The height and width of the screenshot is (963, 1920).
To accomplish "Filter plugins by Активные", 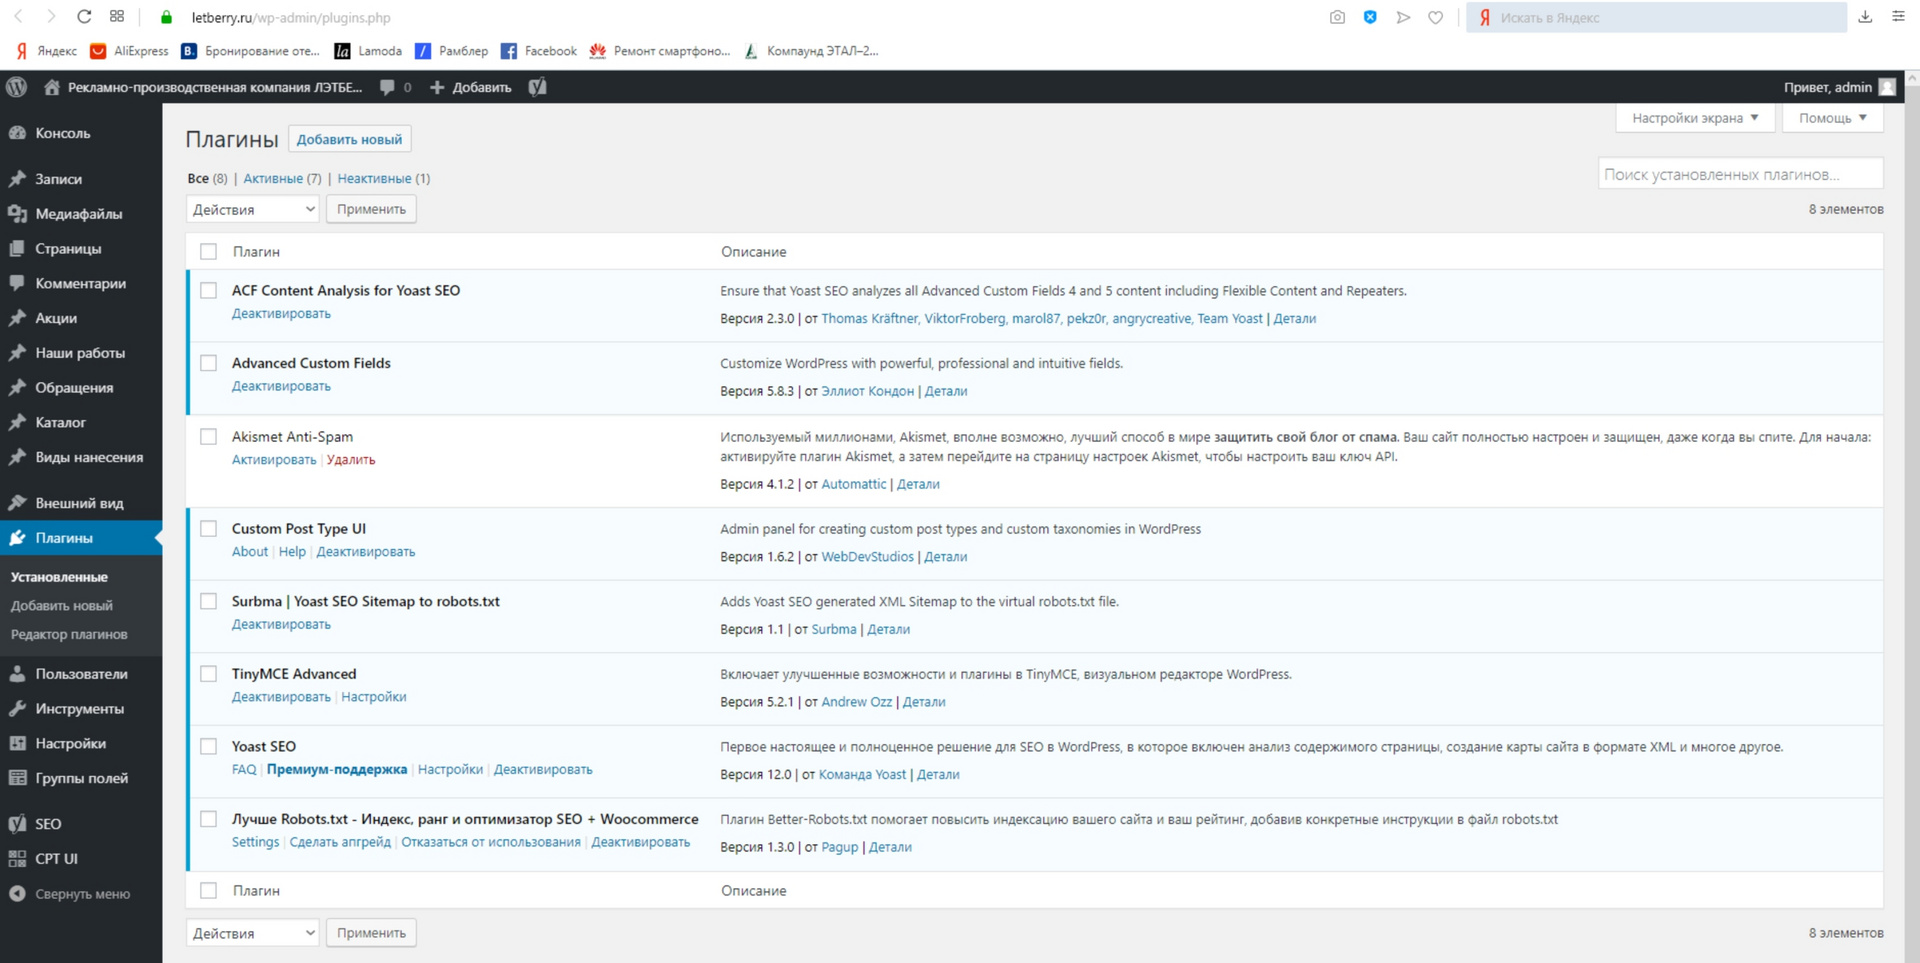I will (x=273, y=179).
